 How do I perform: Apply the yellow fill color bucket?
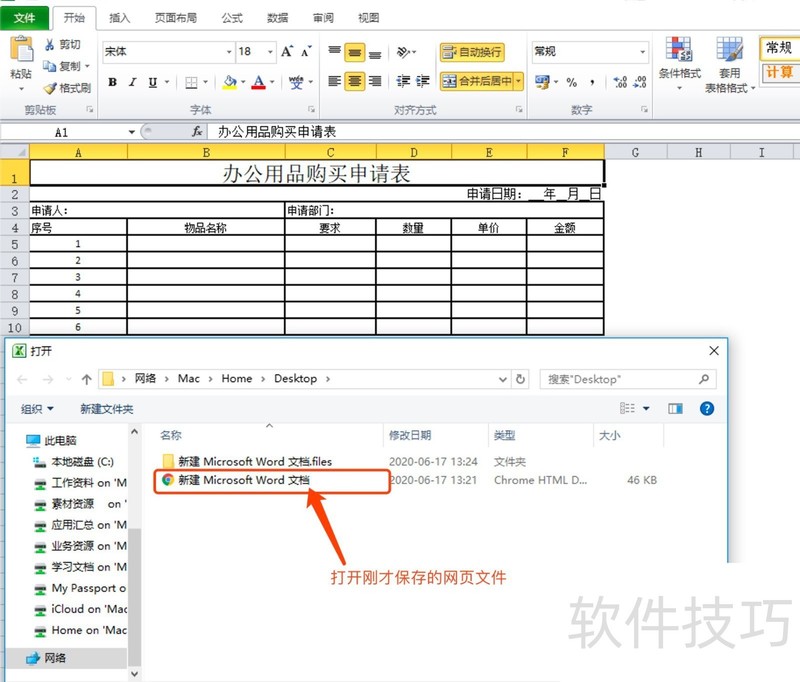point(230,82)
